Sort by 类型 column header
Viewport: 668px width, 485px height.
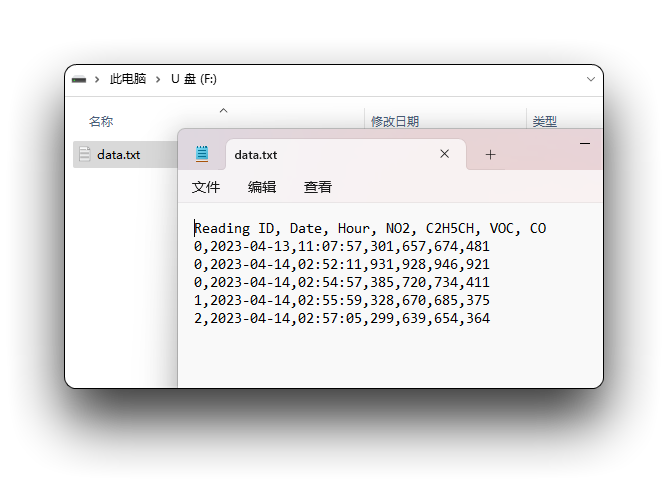tap(544, 121)
